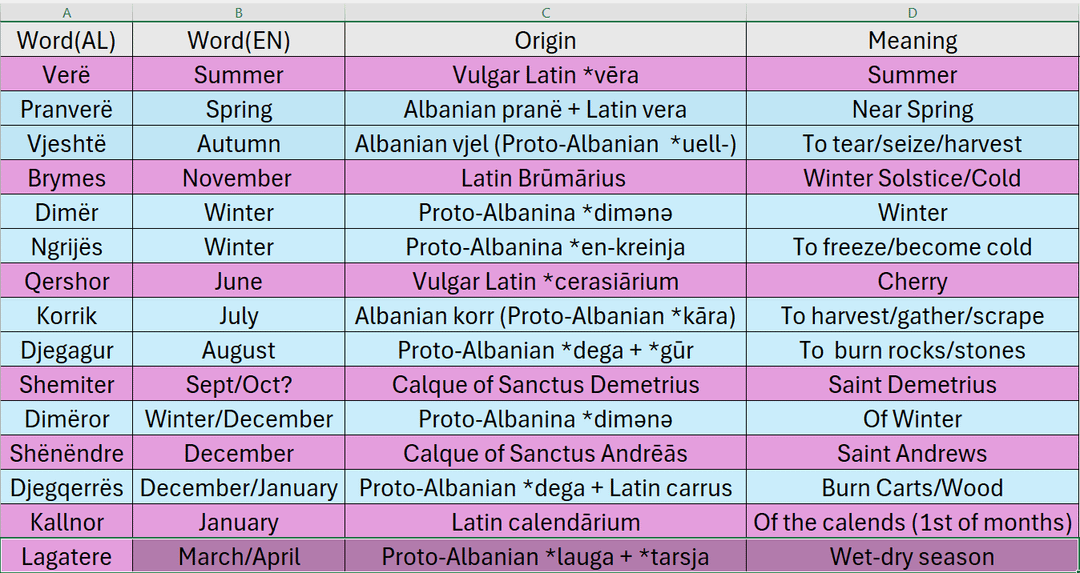Select the column A header
Screen dimensions: 1080x573
click(x=66, y=13)
